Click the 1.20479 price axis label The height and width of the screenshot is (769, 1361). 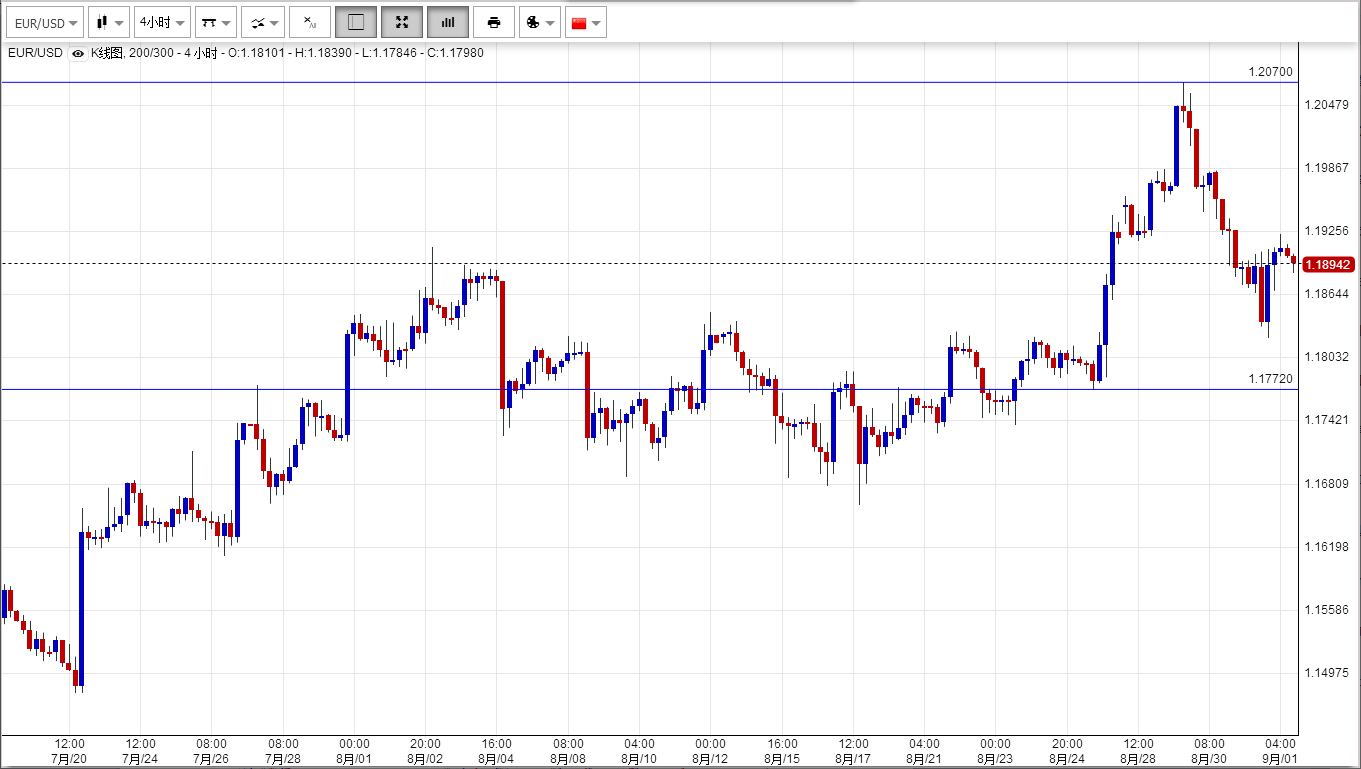(1328, 105)
